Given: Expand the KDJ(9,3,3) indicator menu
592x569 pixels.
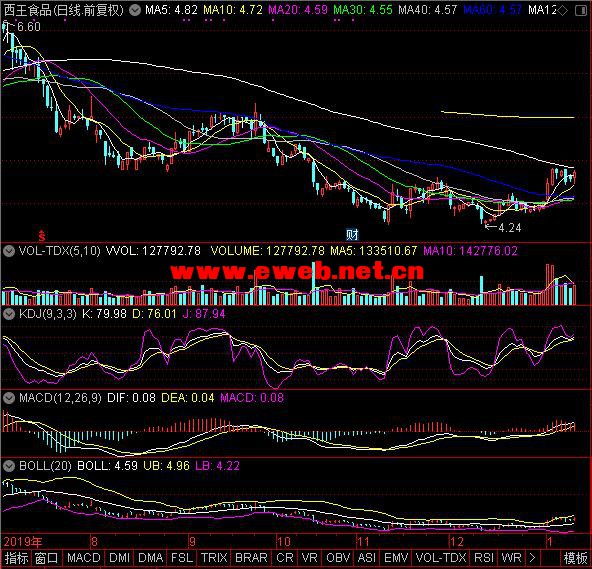Looking at the screenshot, I should (9, 314).
